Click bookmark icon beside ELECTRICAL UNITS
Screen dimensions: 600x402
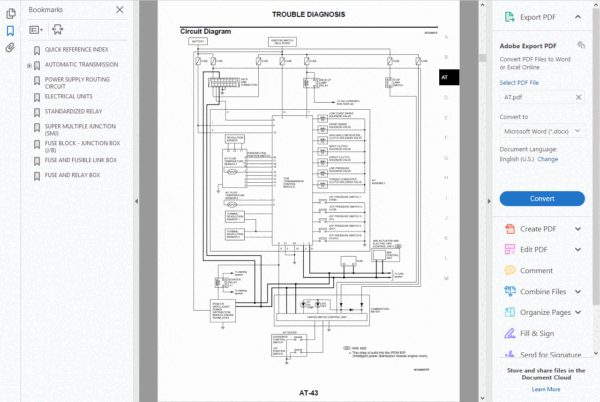click(x=37, y=98)
